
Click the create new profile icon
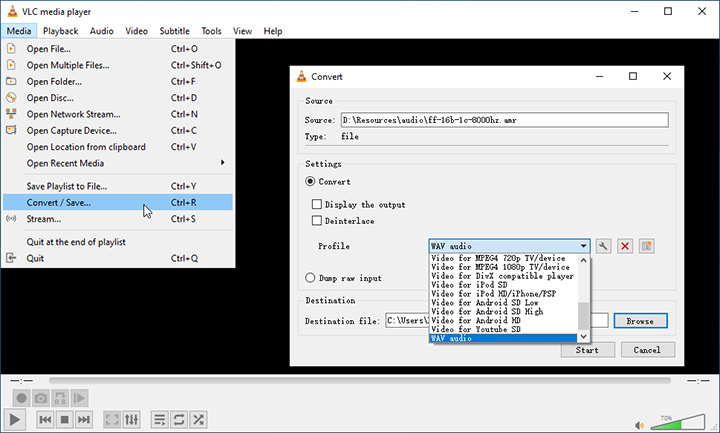pos(647,246)
